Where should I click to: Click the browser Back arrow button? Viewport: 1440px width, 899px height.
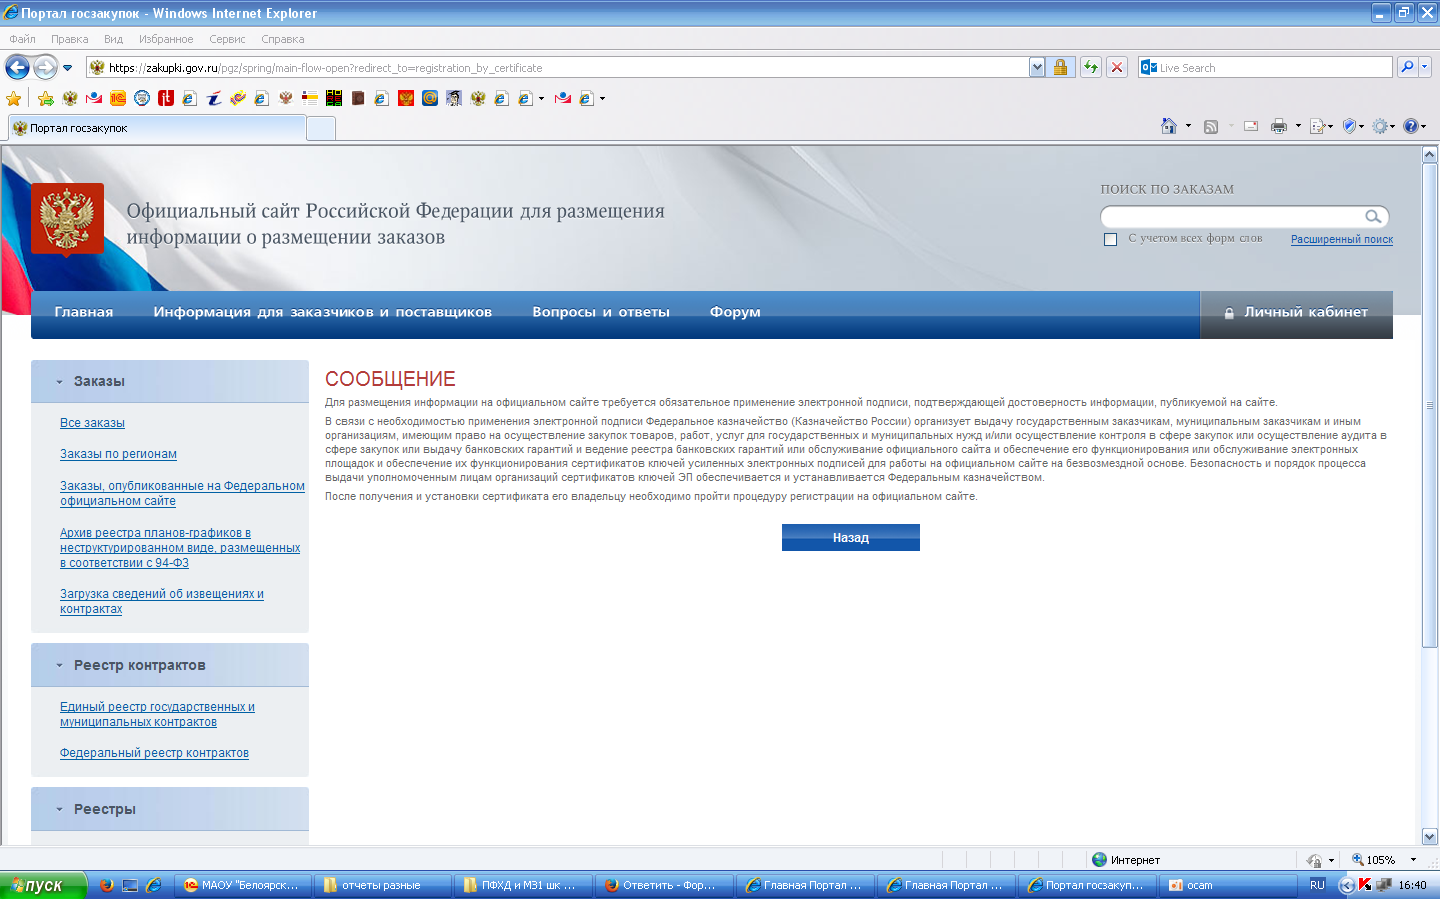pyautogui.click(x=17, y=67)
